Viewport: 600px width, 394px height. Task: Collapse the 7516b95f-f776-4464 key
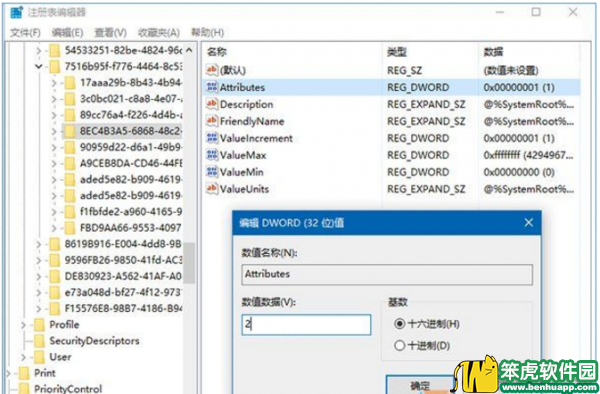(38, 67)
